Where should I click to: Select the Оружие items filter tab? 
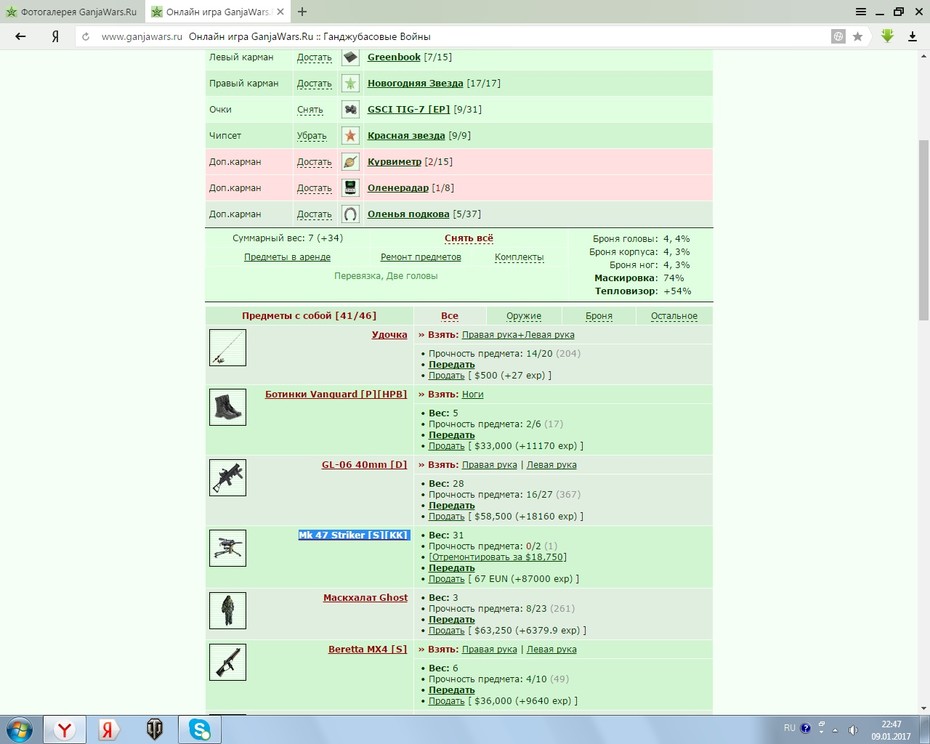pyautogui.click(x=524, y=316)
